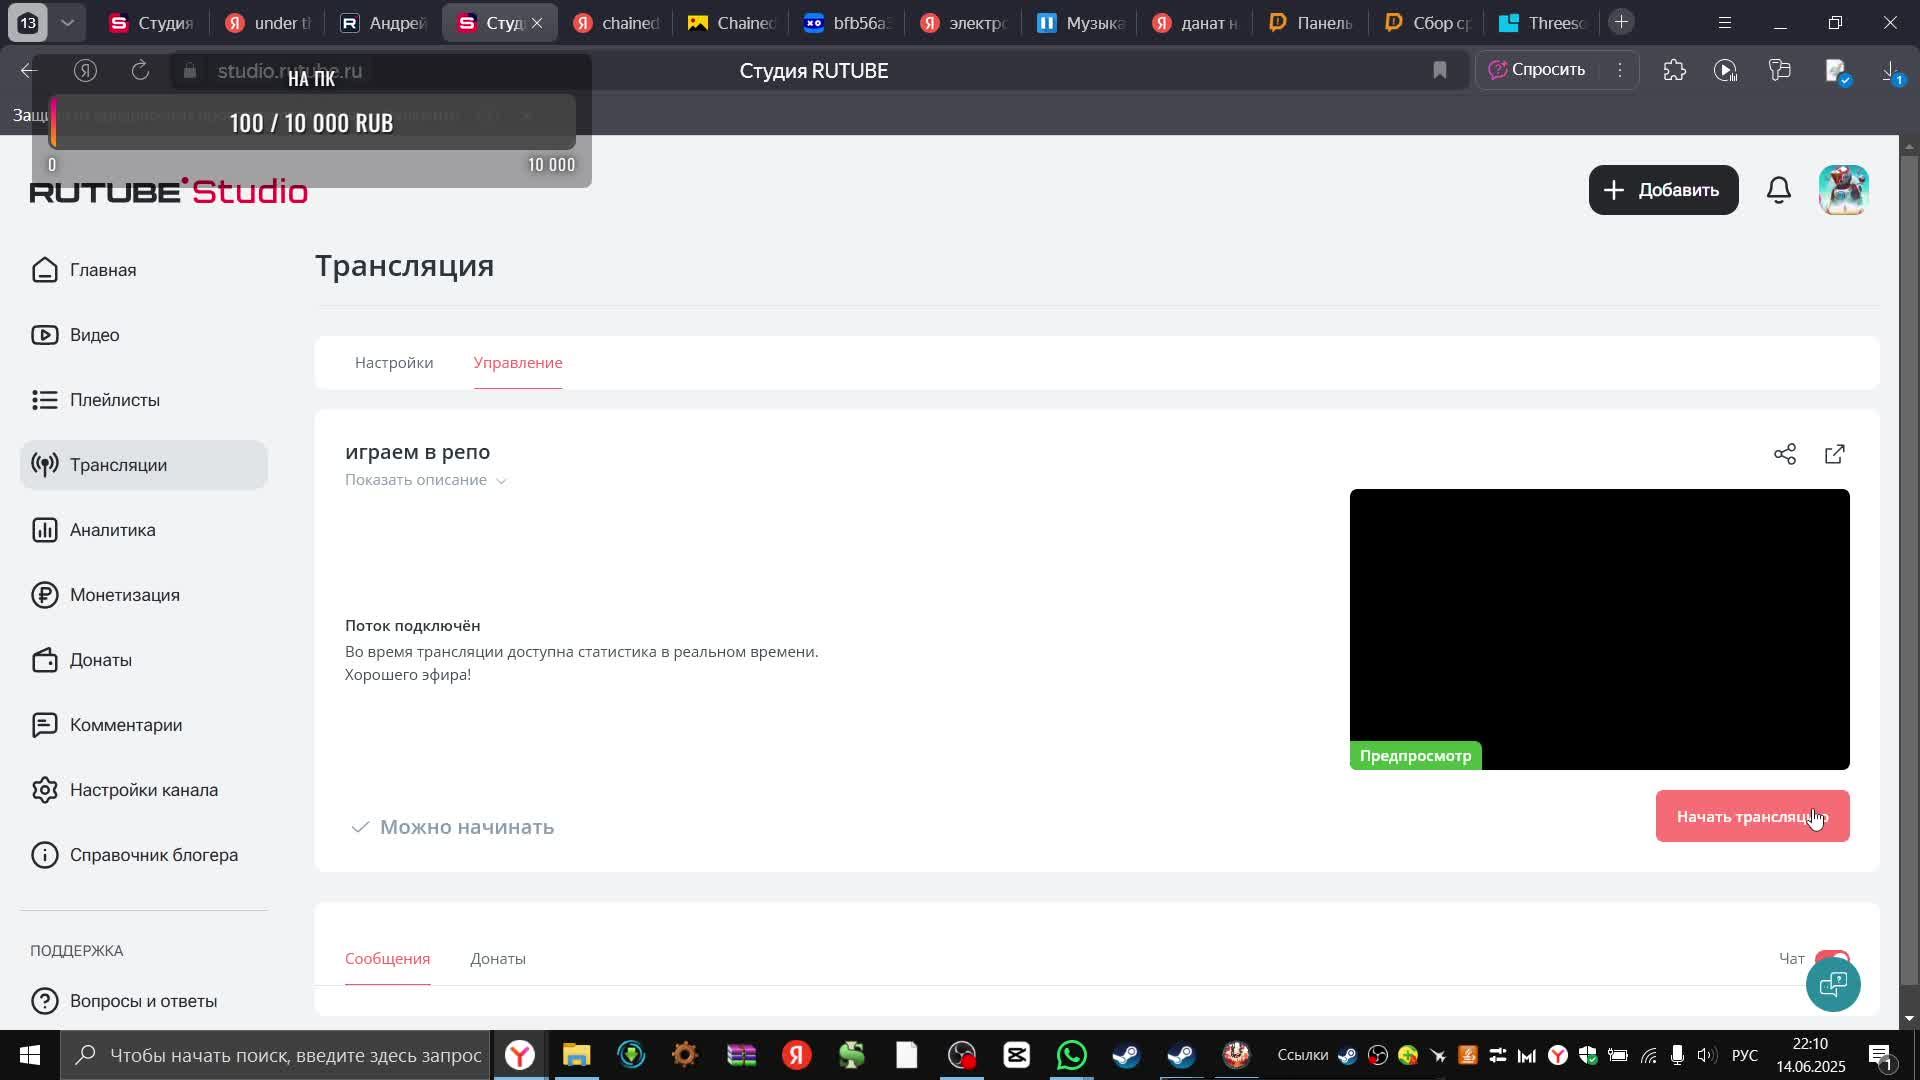The height and width of the screenshot is (1080, 1920).
Task: Open WhatsApp from the taskbar
Action: [x=1071, y=1055]
